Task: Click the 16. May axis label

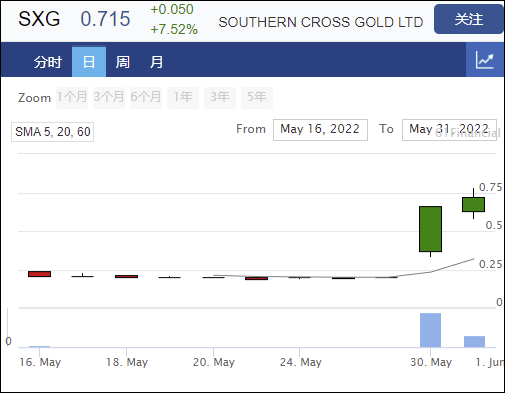Action: click(x=40, y=362)
